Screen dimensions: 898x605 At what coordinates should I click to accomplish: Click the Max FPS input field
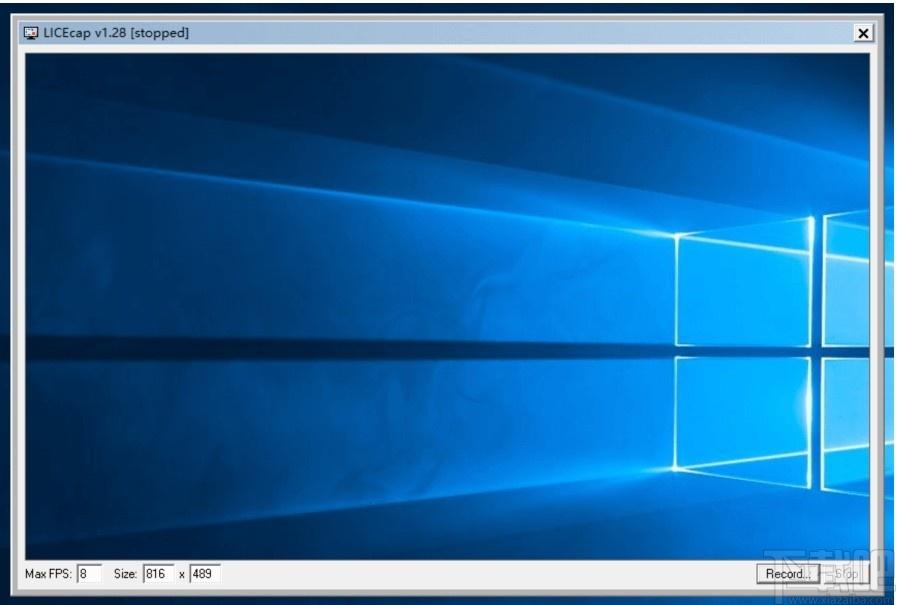pyautogui.click(x=89, y=573)
